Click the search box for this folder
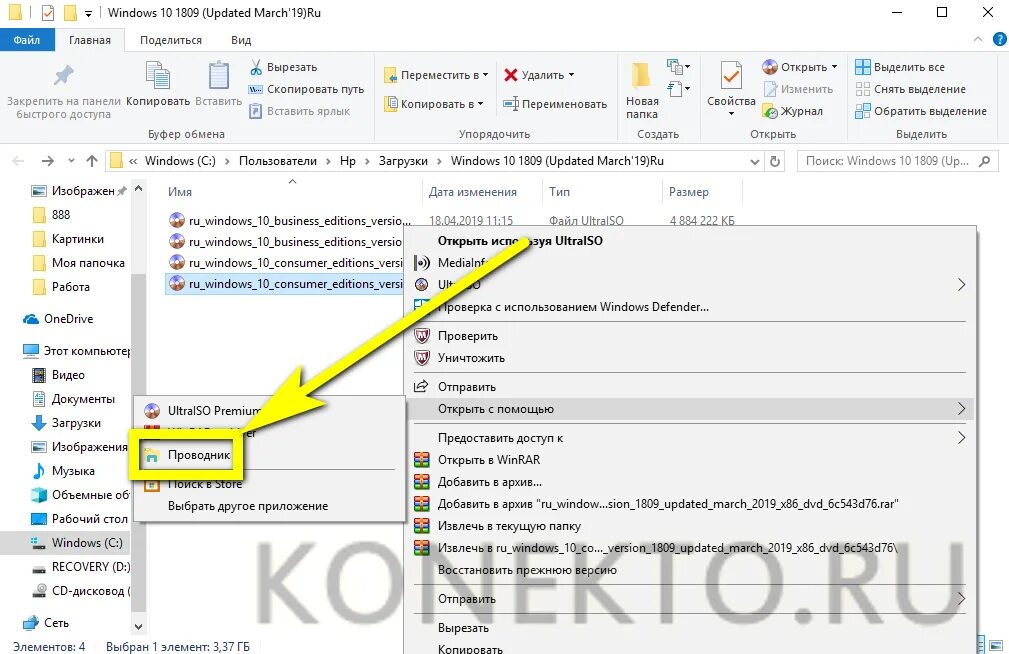 [897, 162]
